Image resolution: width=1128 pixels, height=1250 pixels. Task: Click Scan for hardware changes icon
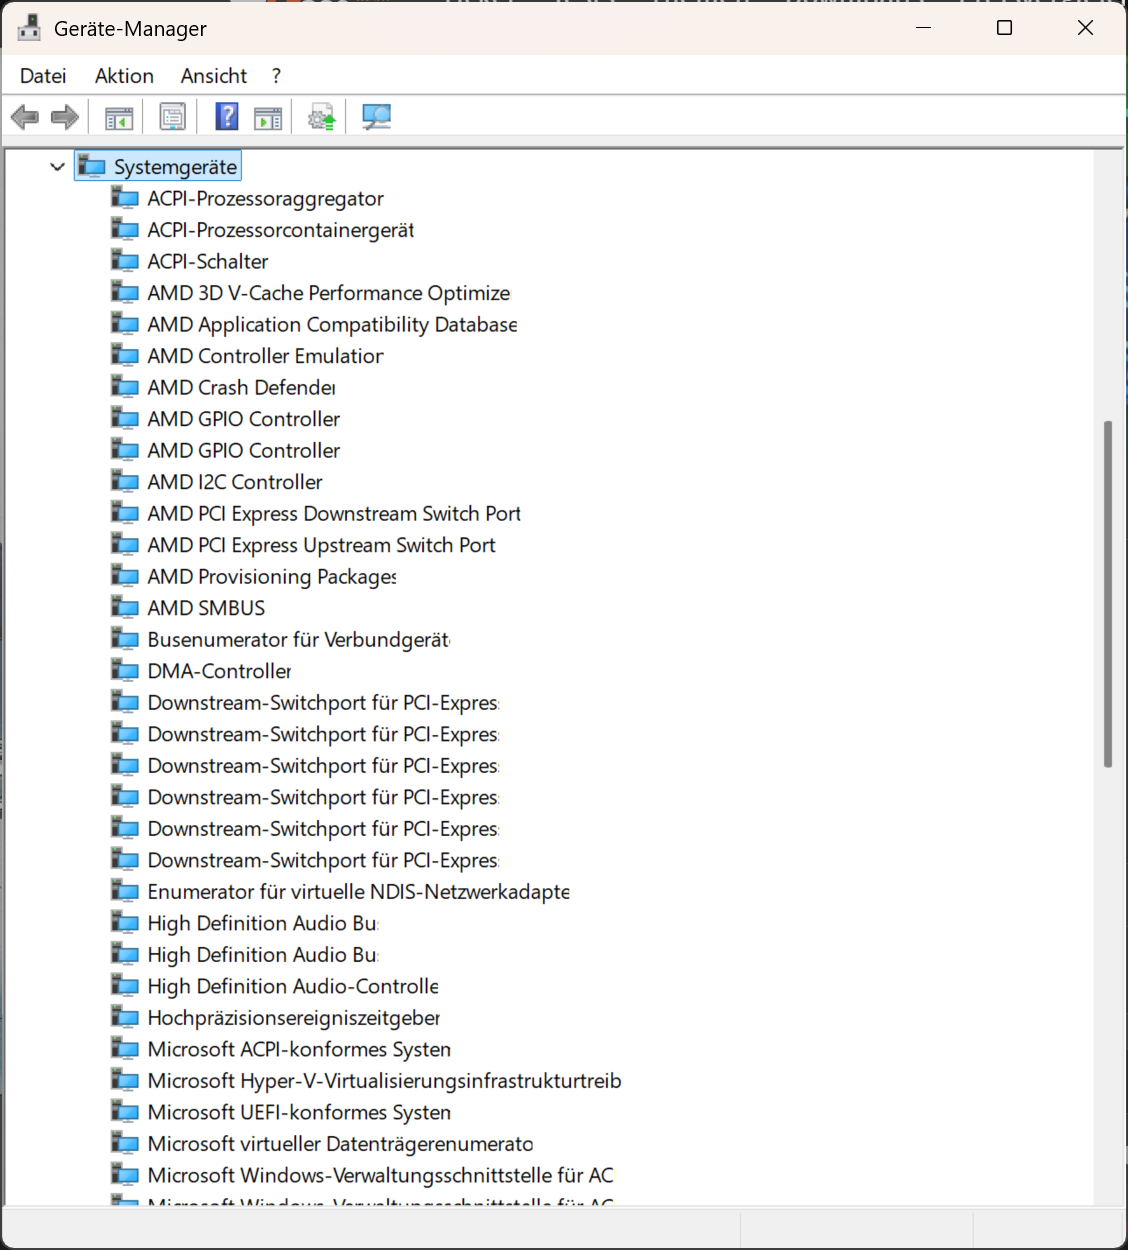tap(376, 118)
